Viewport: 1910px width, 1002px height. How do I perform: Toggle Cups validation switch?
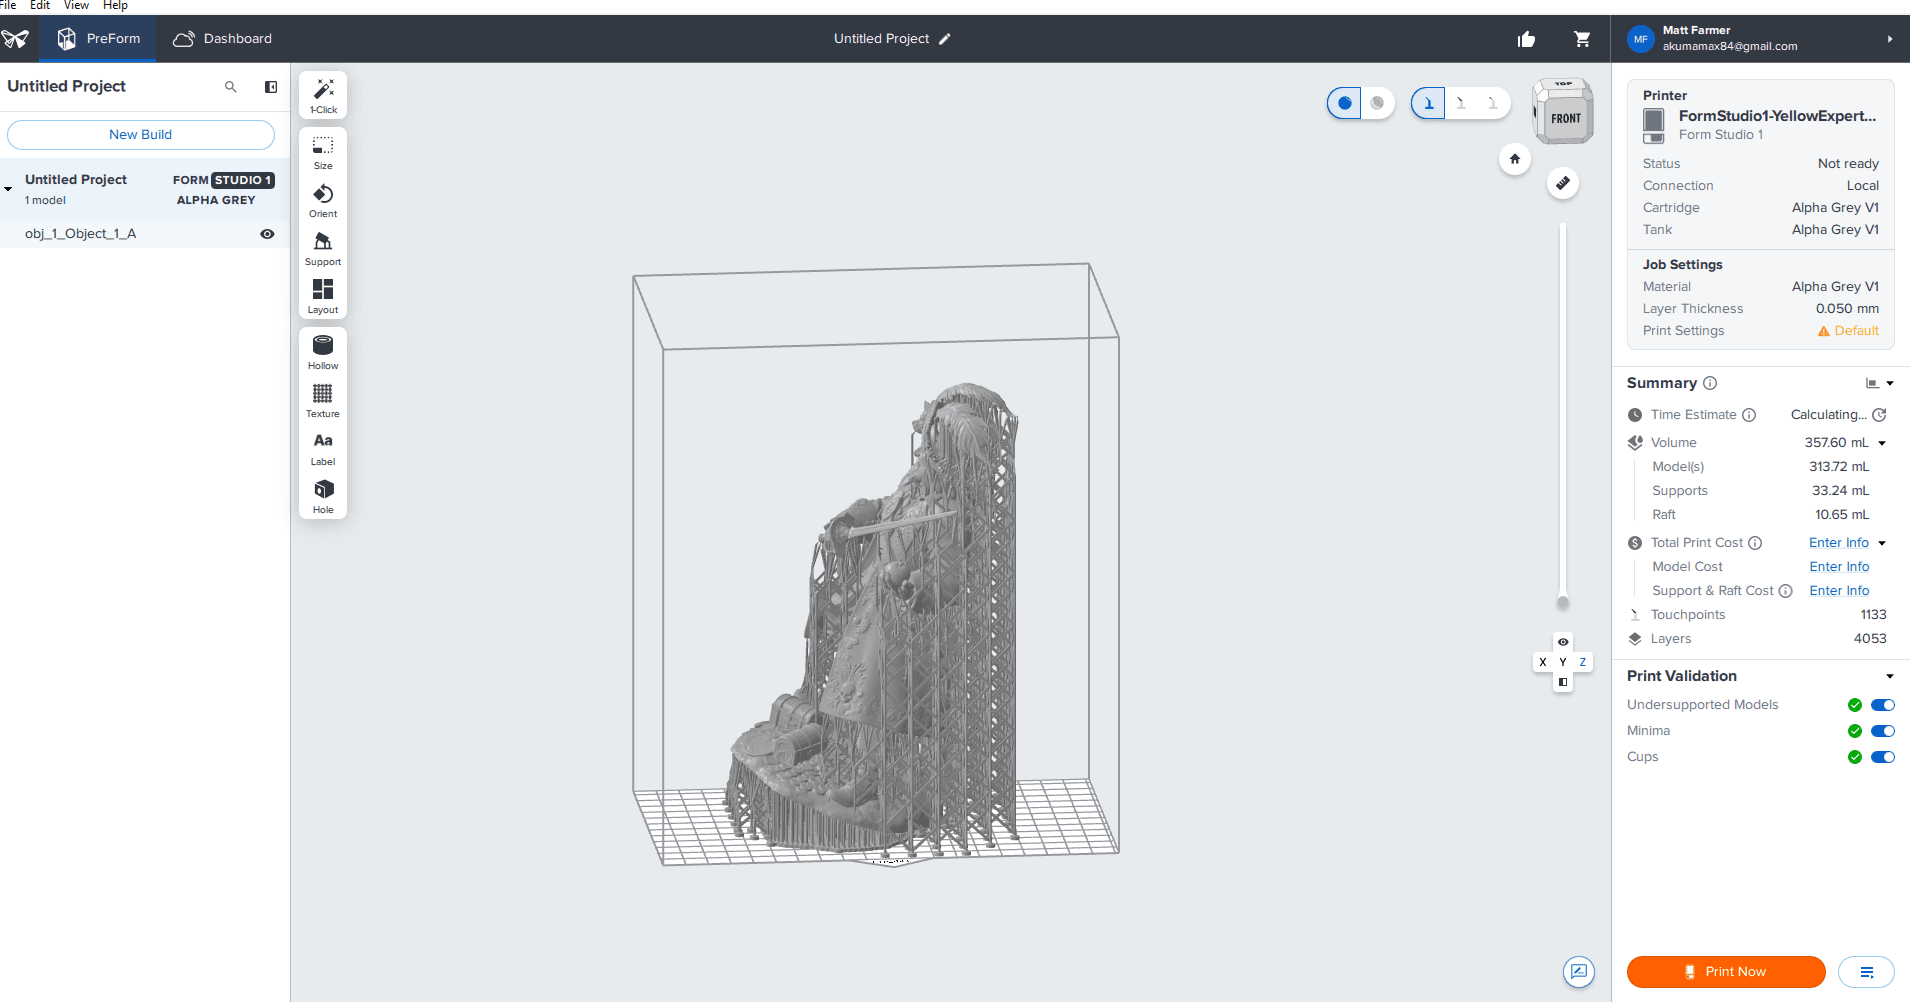click(x=1883, y=757)
